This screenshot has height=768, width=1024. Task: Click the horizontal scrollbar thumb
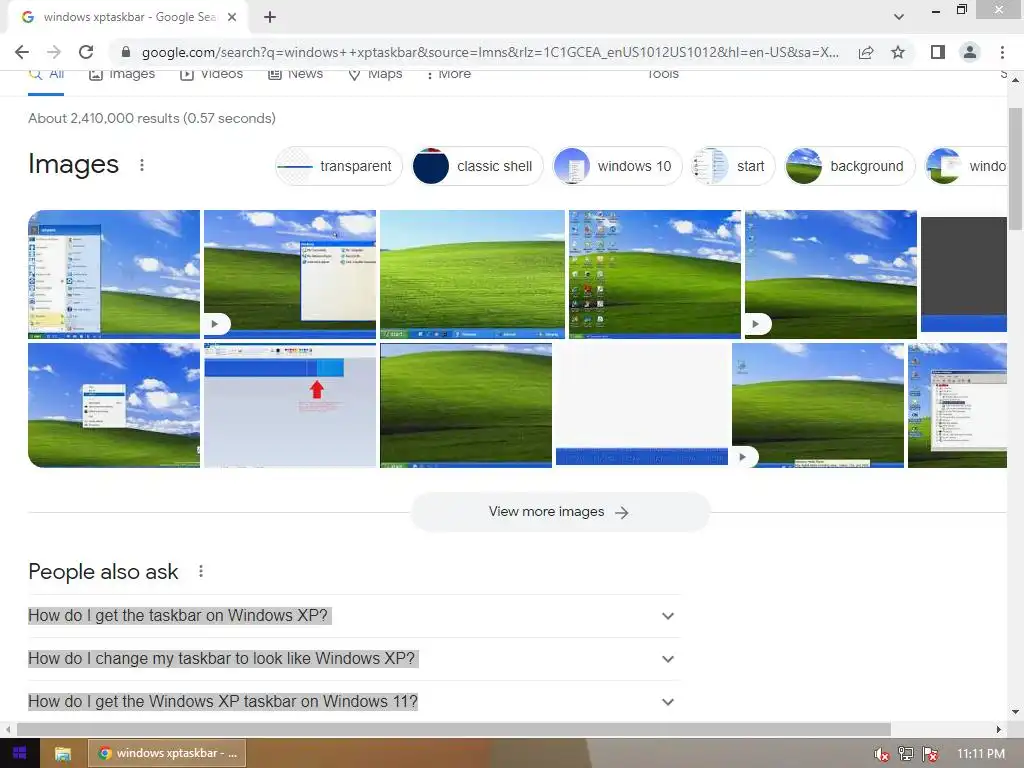click(454, 729)
